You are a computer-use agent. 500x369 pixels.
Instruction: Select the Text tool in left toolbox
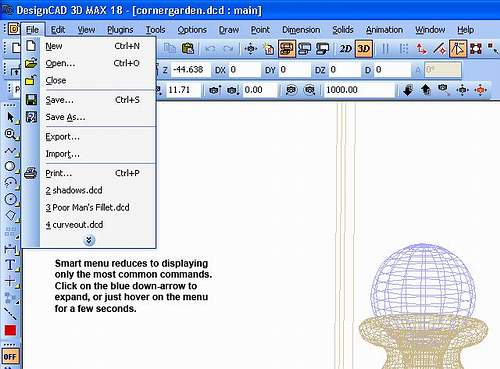pos(10,265)
